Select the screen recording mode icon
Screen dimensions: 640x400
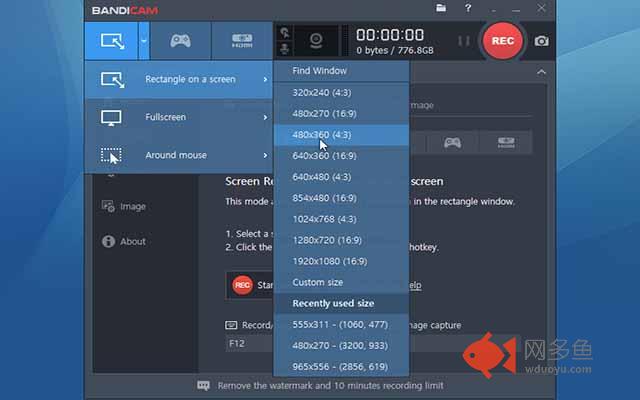(x=112, y=41)
